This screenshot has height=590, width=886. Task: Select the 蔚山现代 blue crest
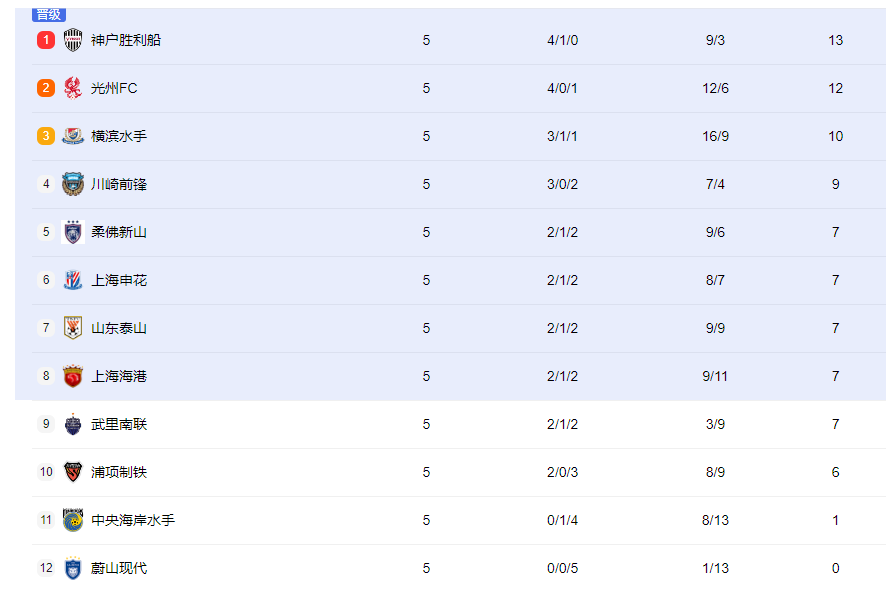[72, 568]
